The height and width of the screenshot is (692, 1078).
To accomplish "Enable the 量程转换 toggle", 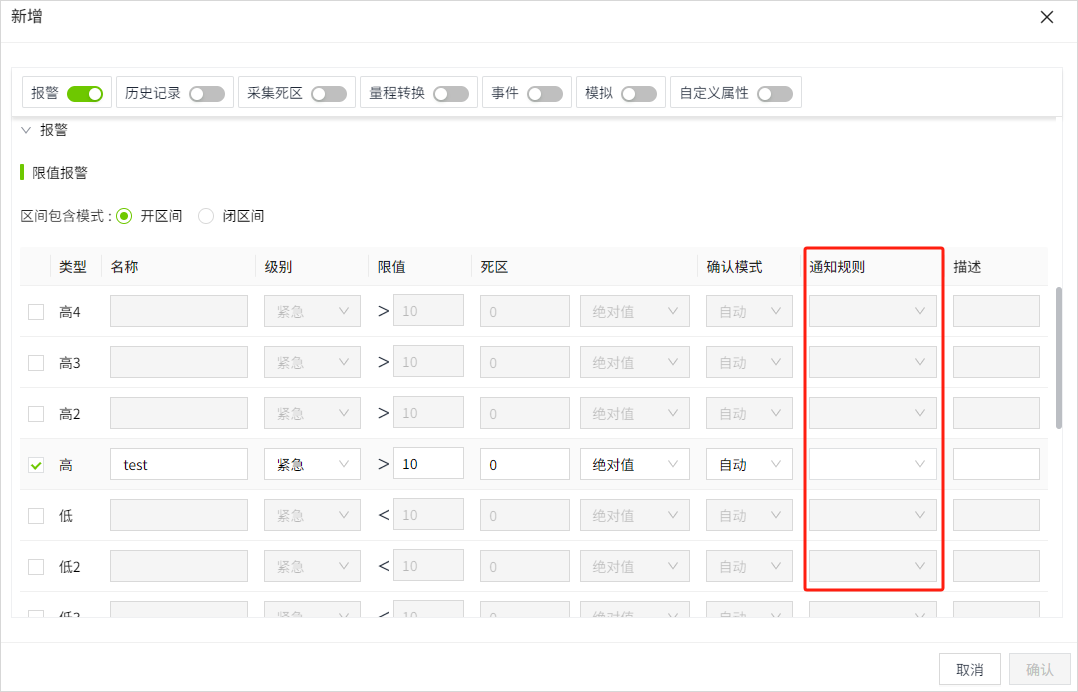I will 451,94.
